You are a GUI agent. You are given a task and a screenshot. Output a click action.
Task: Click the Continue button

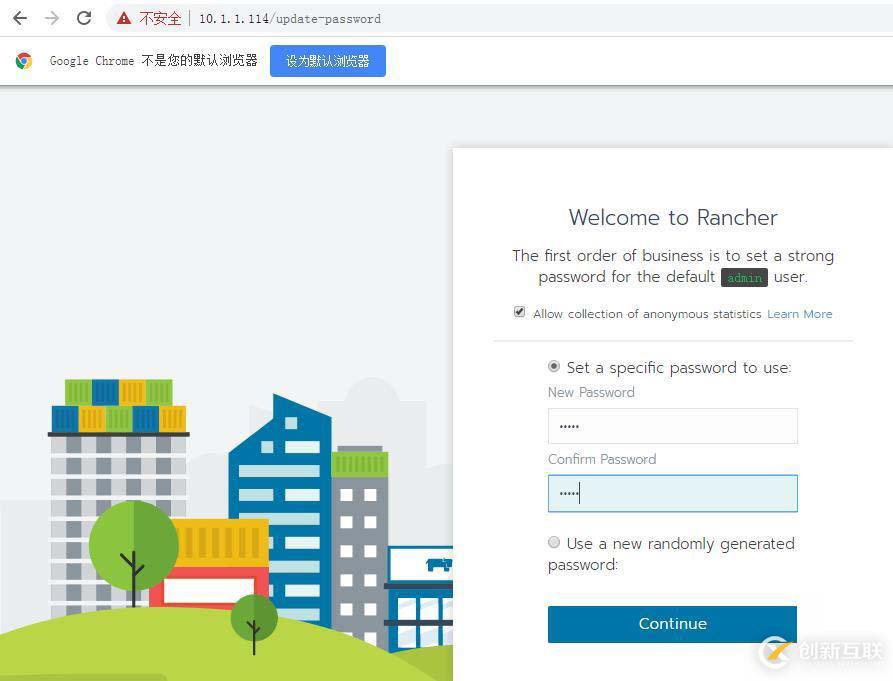672,624
